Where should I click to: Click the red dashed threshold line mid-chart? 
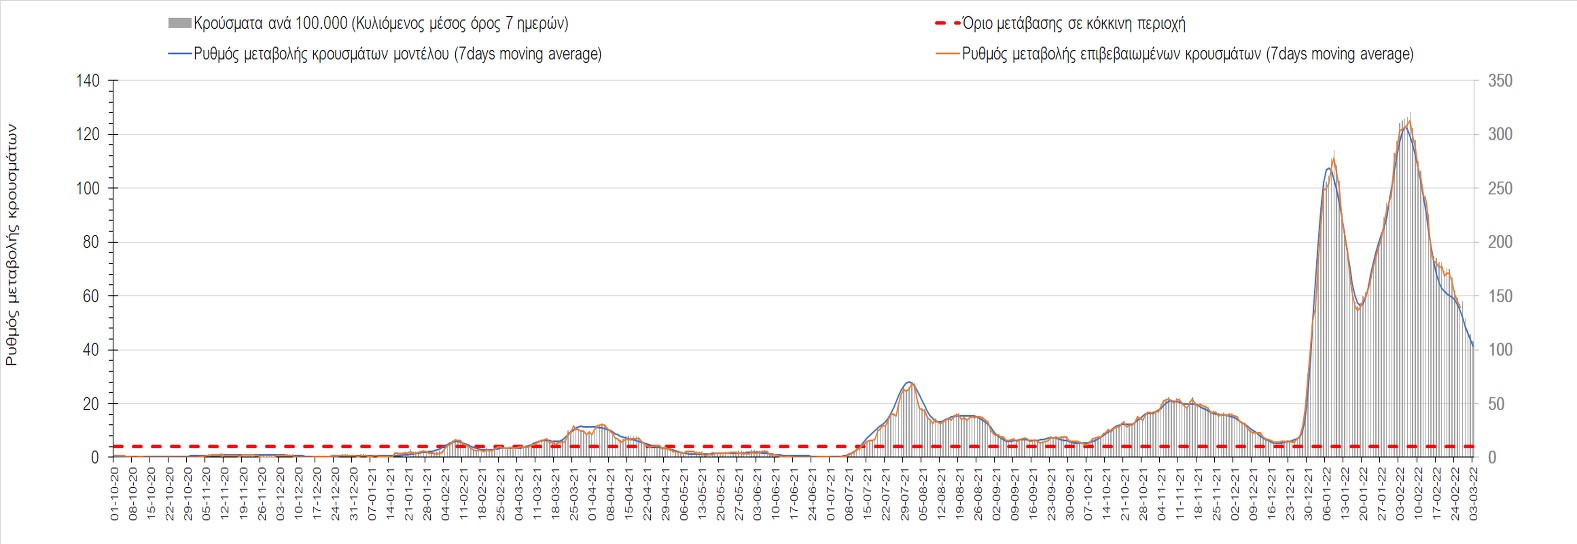coord(790,446)
